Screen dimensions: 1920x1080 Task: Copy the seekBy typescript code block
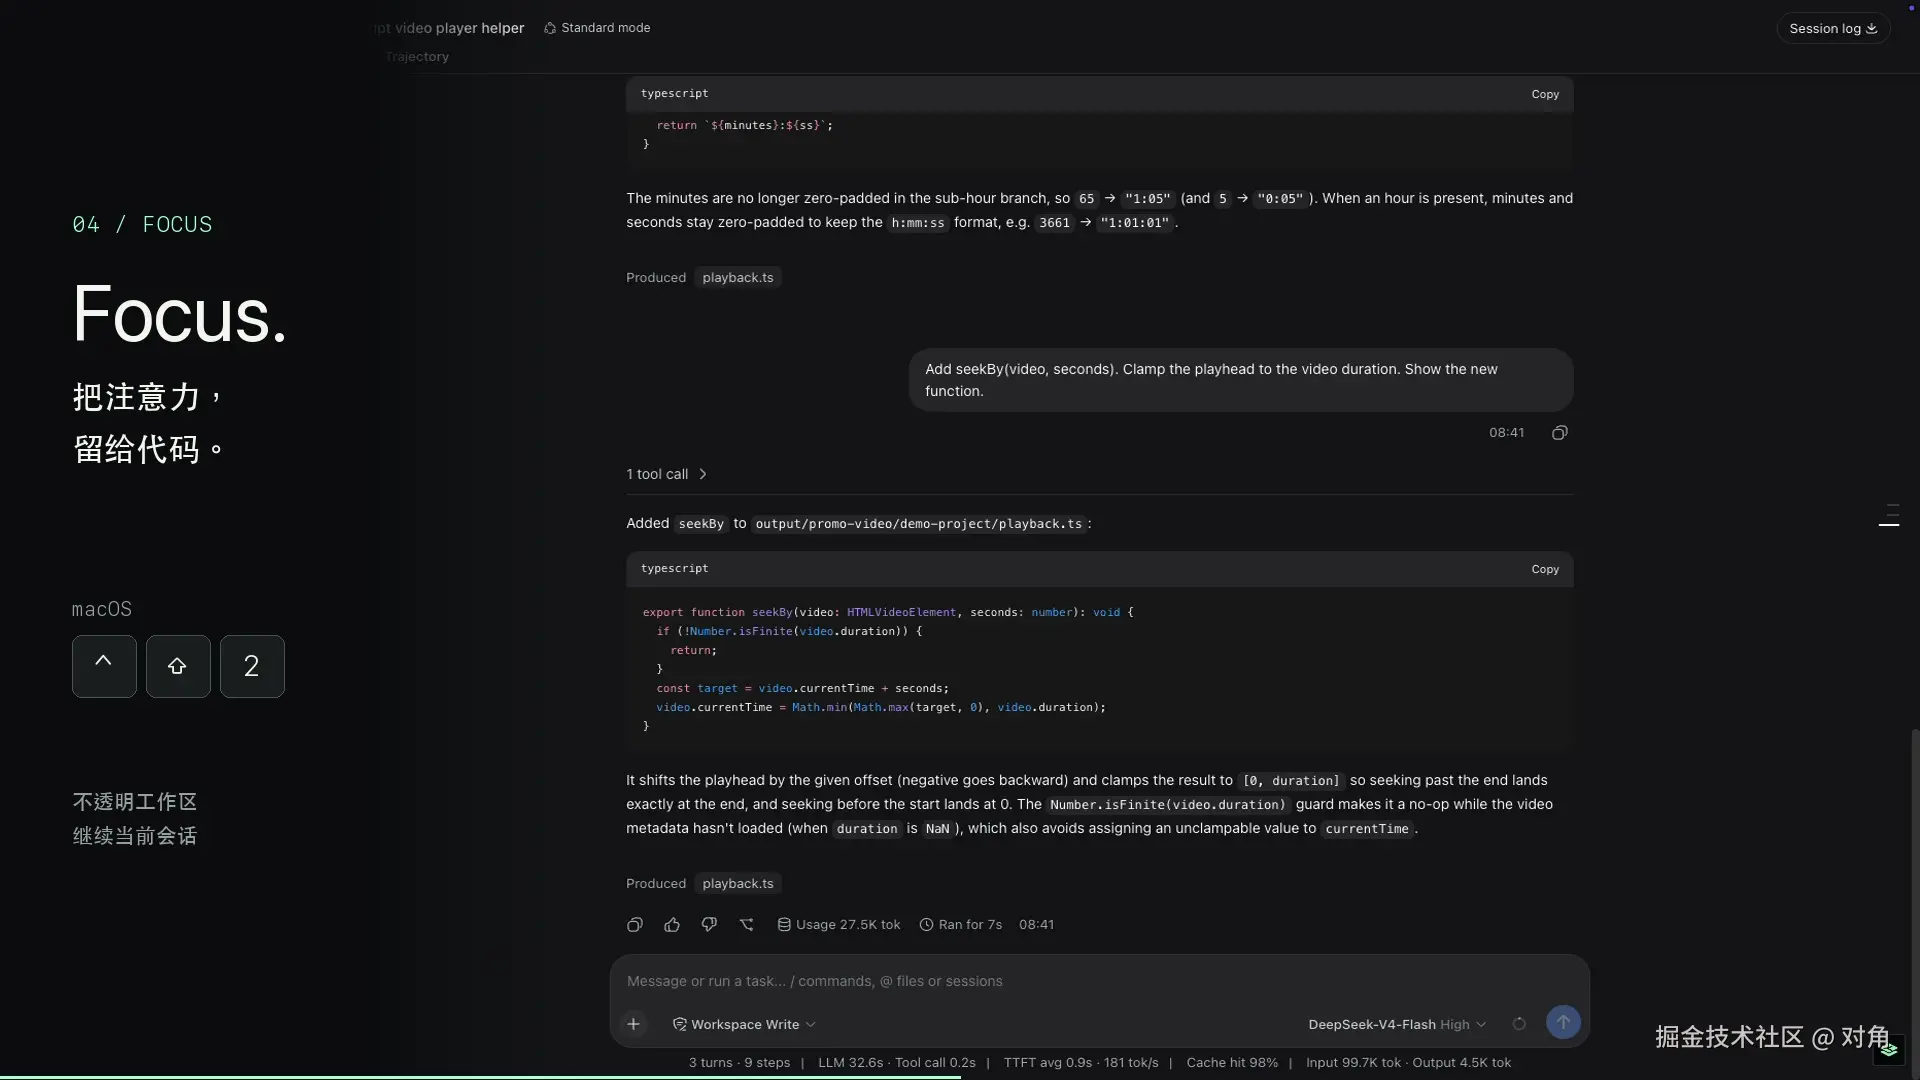[1545, 569]
